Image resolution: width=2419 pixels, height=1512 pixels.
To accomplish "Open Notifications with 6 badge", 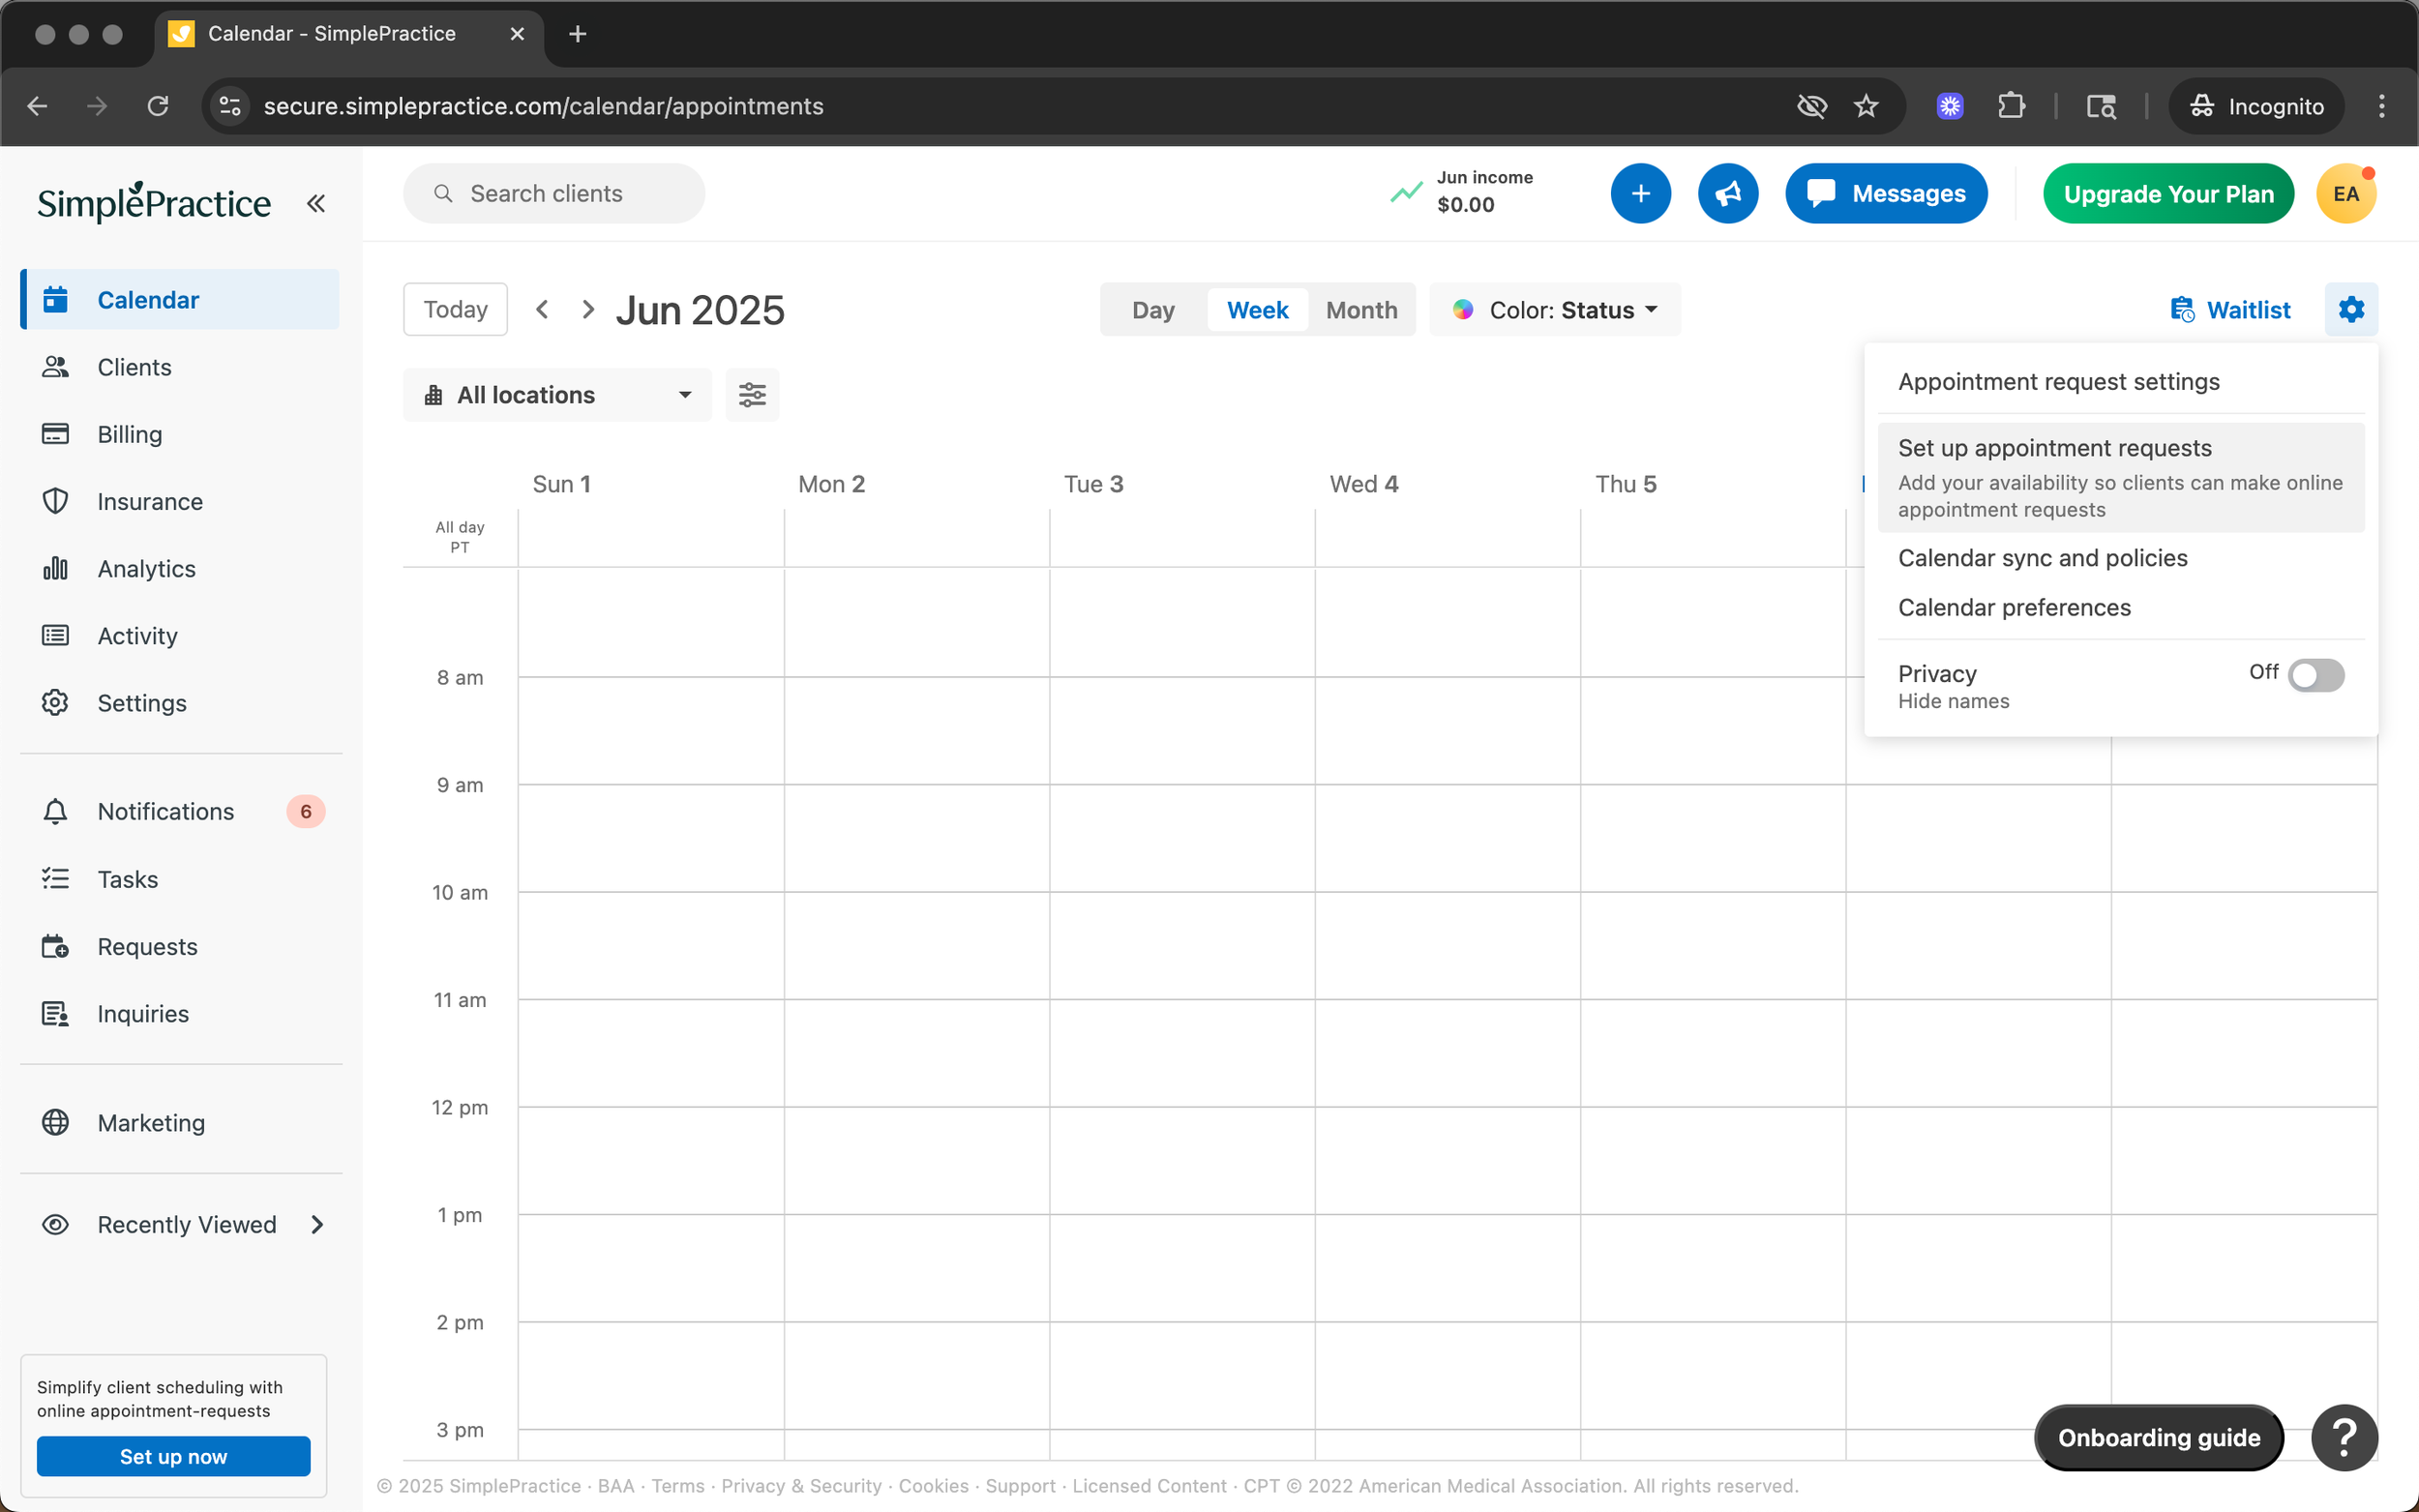I will click(x=166, y=811).
